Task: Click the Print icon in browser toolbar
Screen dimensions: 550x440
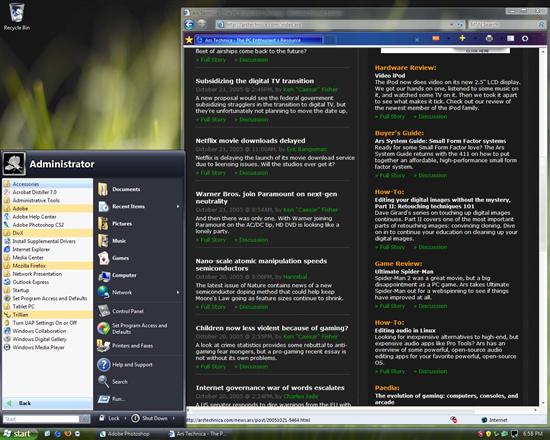Action: point(489,38)
